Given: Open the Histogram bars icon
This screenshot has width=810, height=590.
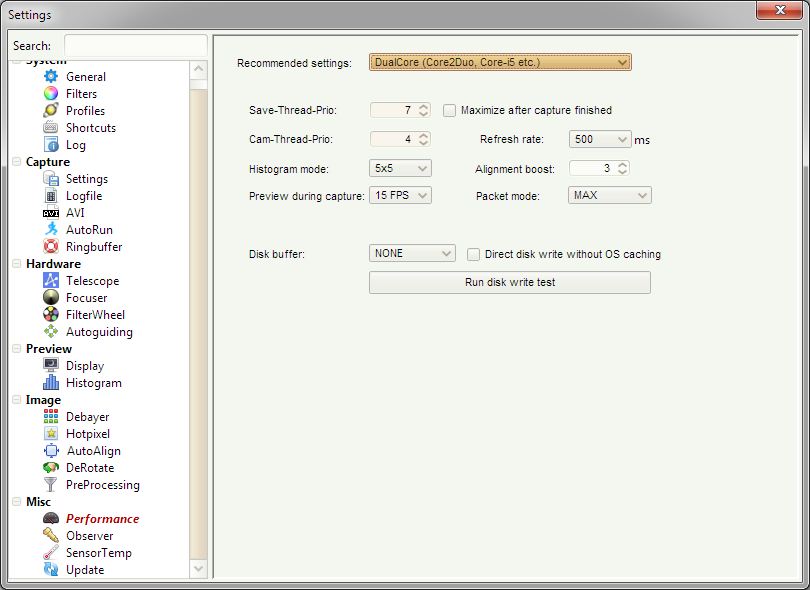Looking at the screenshot, I should tap(51, 382).
